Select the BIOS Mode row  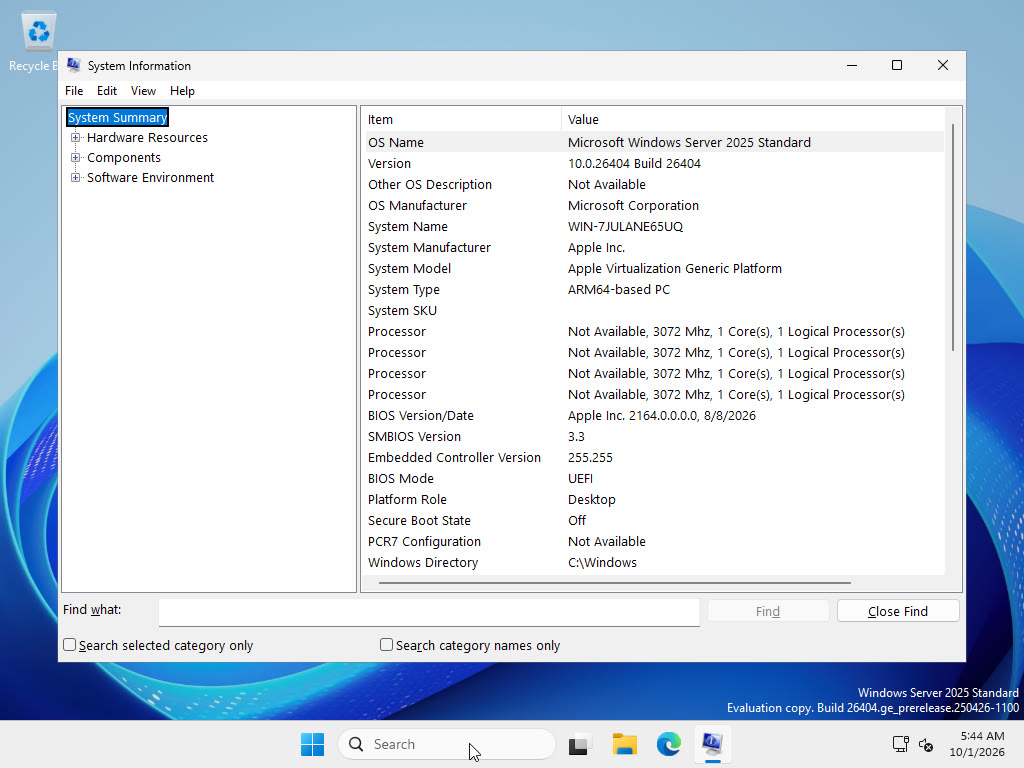(654, 478)
